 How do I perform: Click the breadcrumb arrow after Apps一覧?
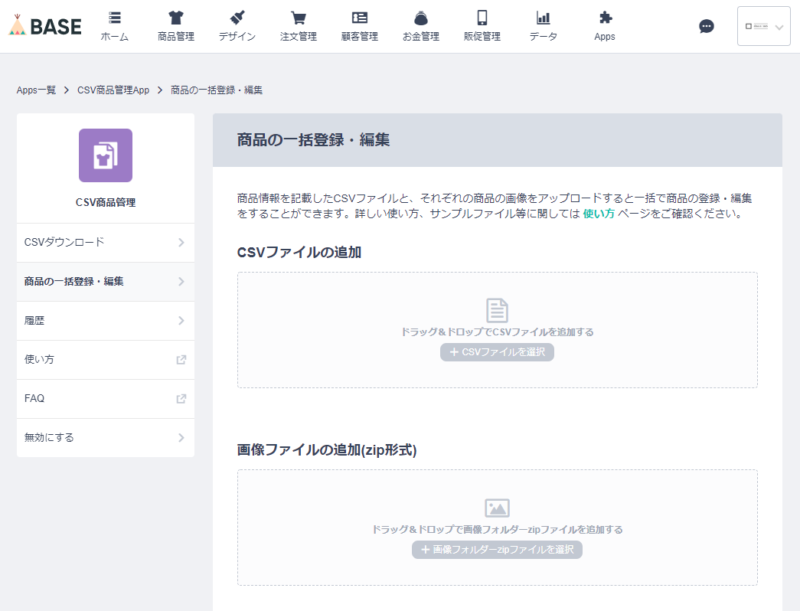click(x=66, y=90)
